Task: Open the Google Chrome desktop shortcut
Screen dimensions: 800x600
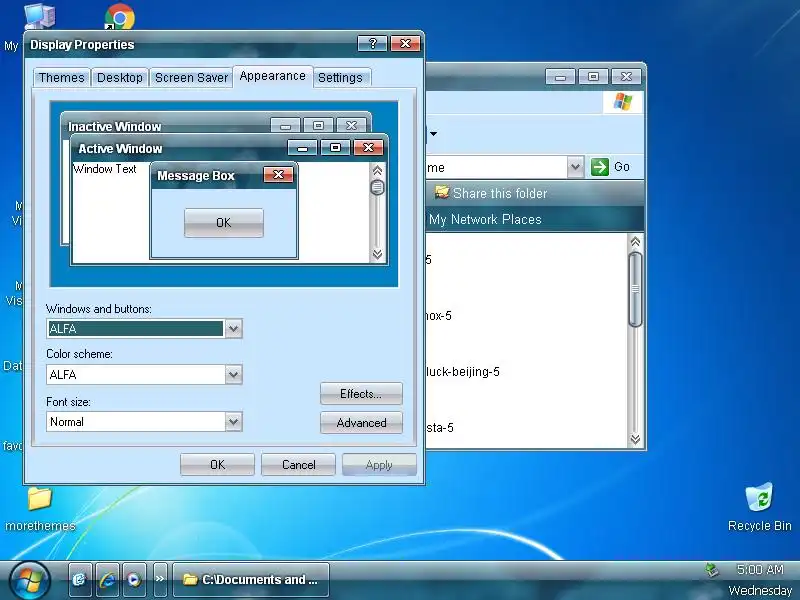Action: click(x=120, y=16)
